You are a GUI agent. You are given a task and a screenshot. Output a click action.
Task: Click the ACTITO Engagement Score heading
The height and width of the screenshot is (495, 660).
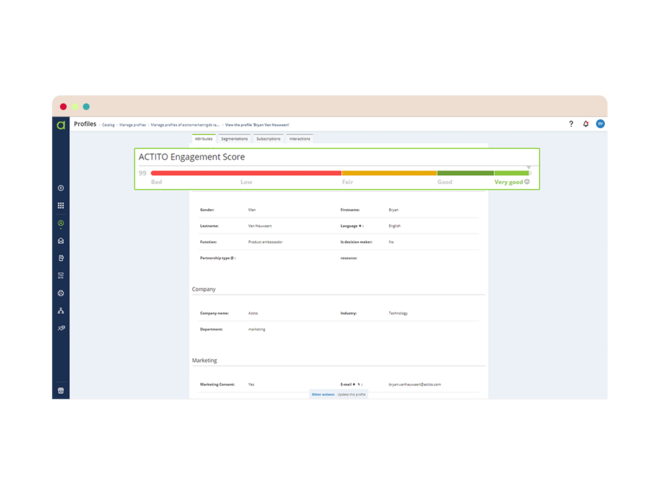click(x=192, y=157)
